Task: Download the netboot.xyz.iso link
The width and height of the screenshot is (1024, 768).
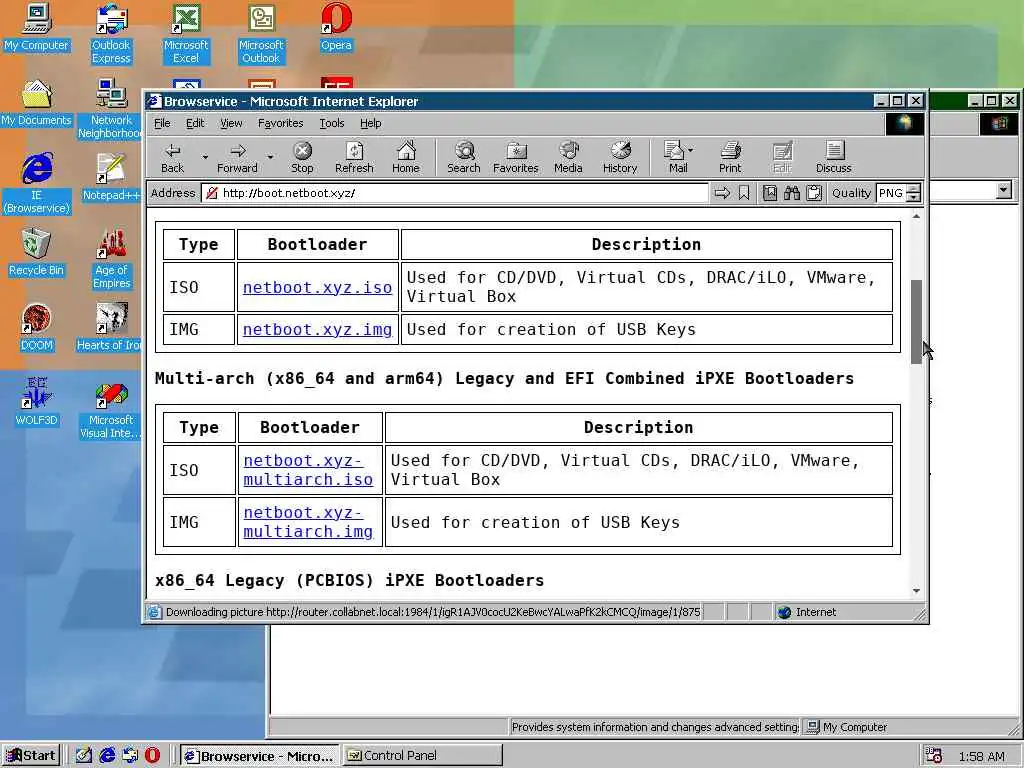Action: [x=317, y=287]
